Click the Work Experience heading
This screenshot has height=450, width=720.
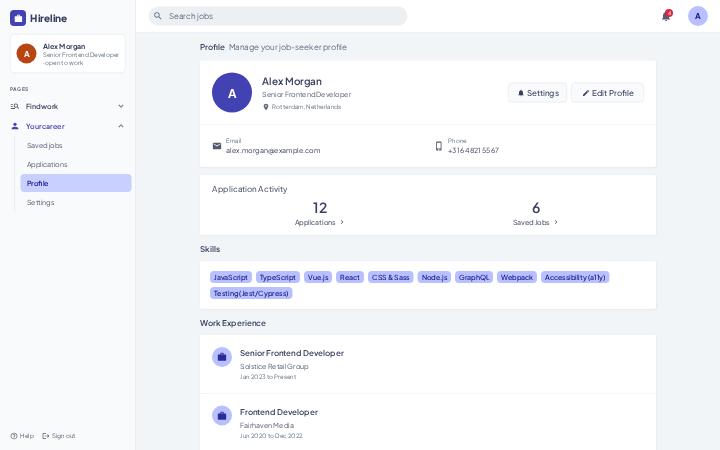click(233, 323)
